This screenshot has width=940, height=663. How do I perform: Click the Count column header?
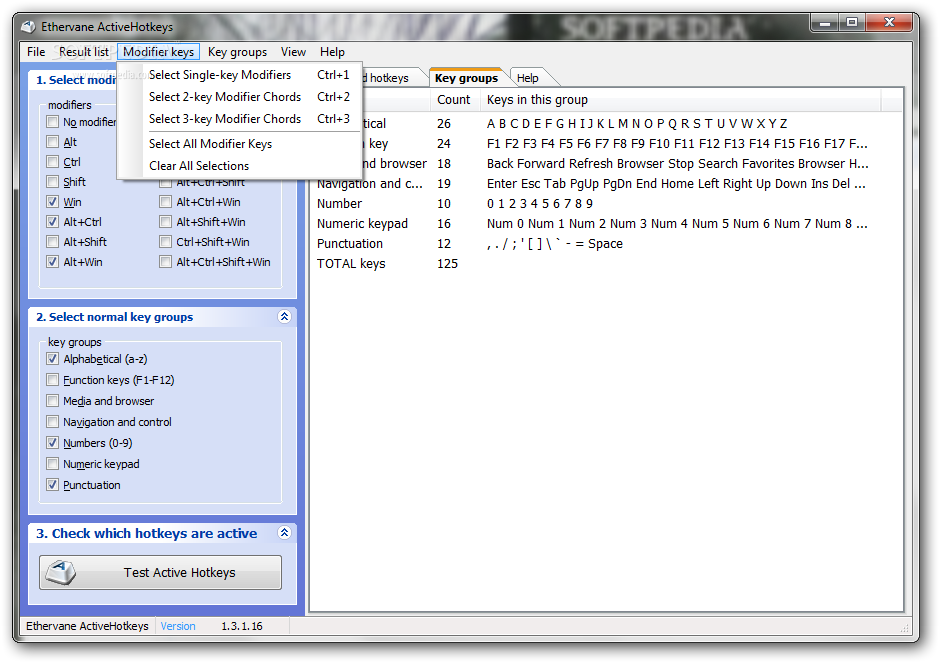pos(455,100)
